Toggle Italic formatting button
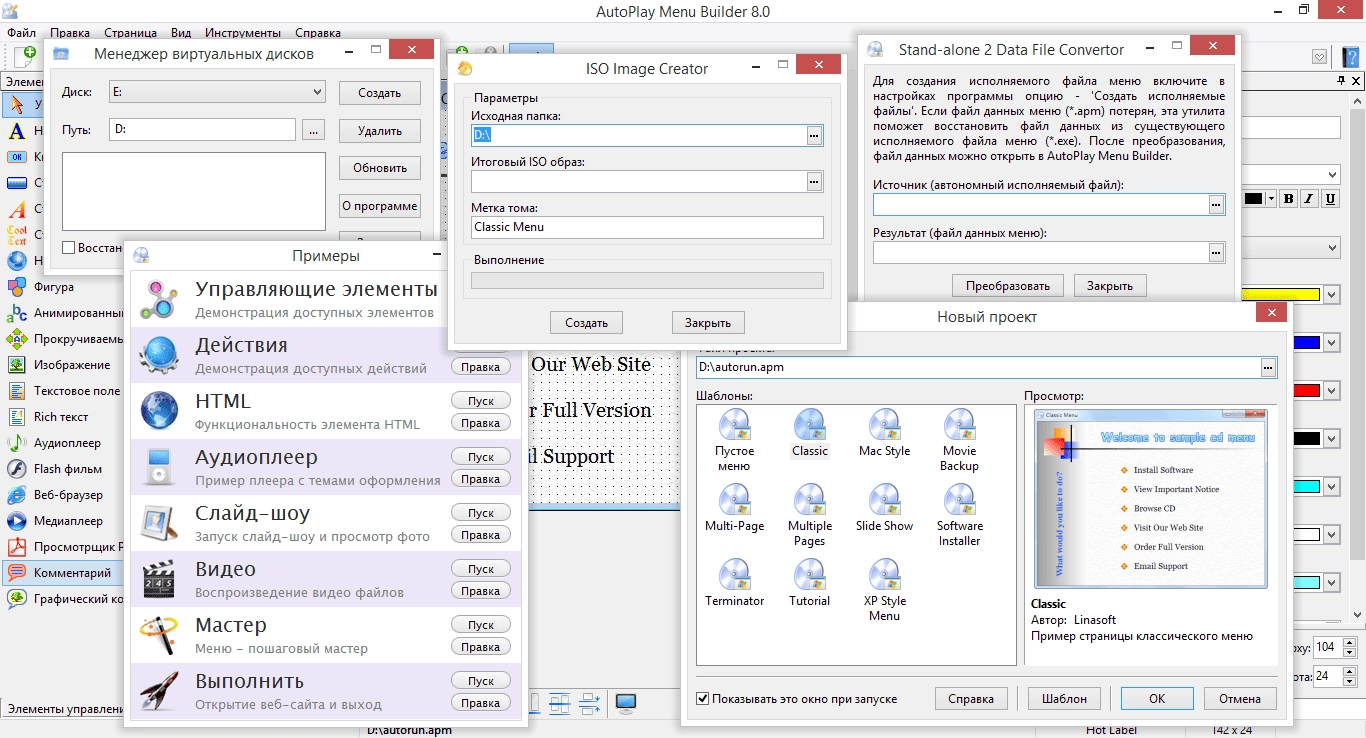The width and height of the screenshot is (1366, 738). 1309,198
